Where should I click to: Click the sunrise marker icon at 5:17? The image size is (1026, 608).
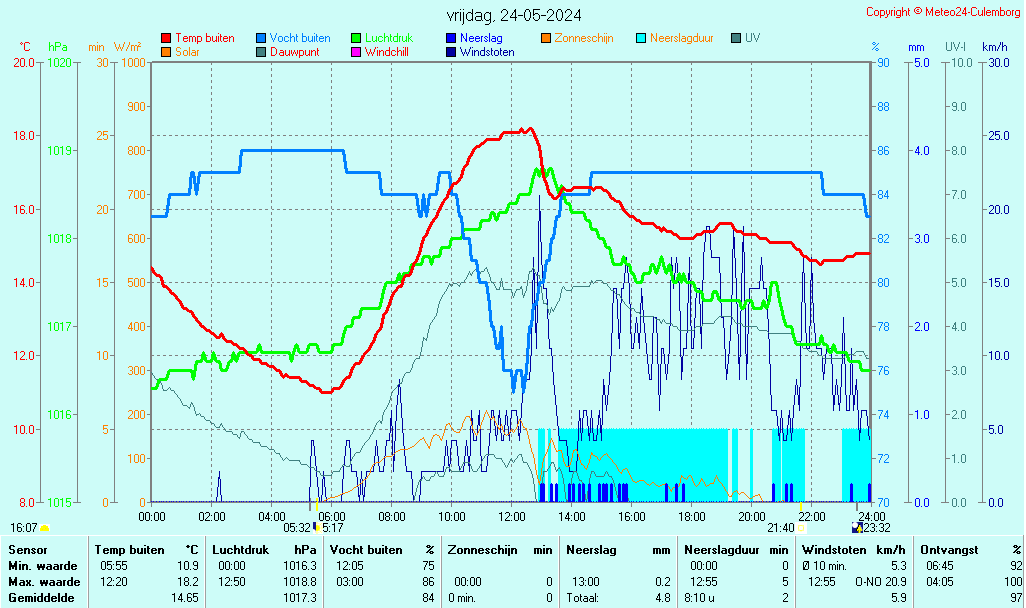click(317, 527)
